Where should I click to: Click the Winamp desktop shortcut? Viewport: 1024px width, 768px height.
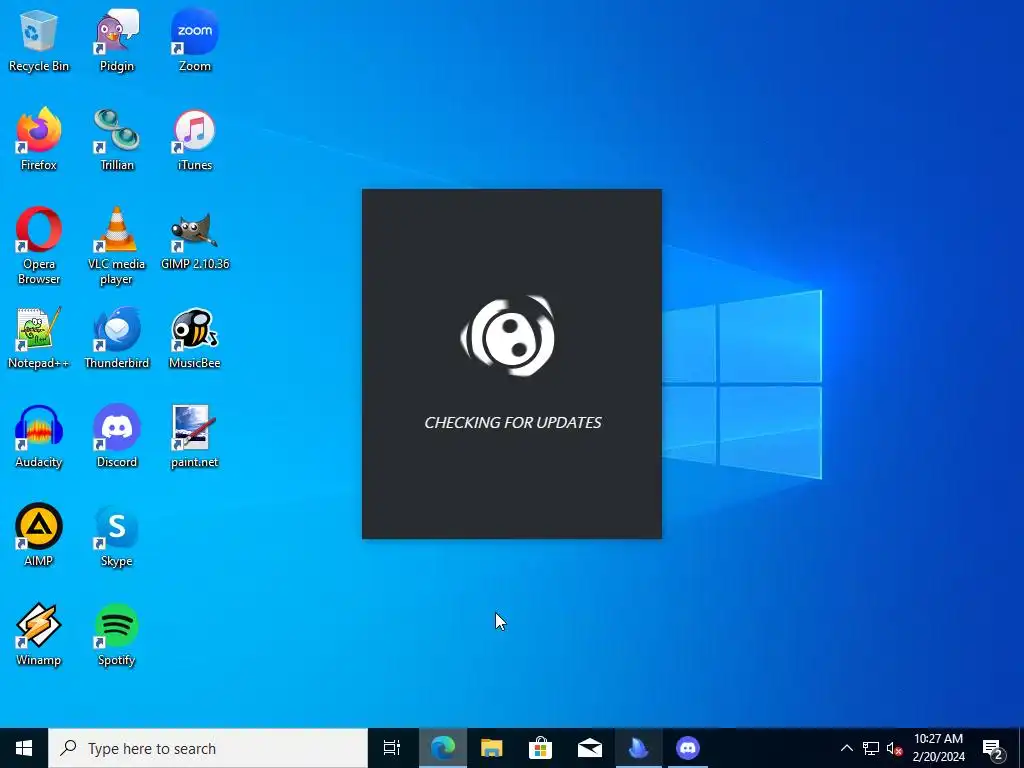click(39, 635)
